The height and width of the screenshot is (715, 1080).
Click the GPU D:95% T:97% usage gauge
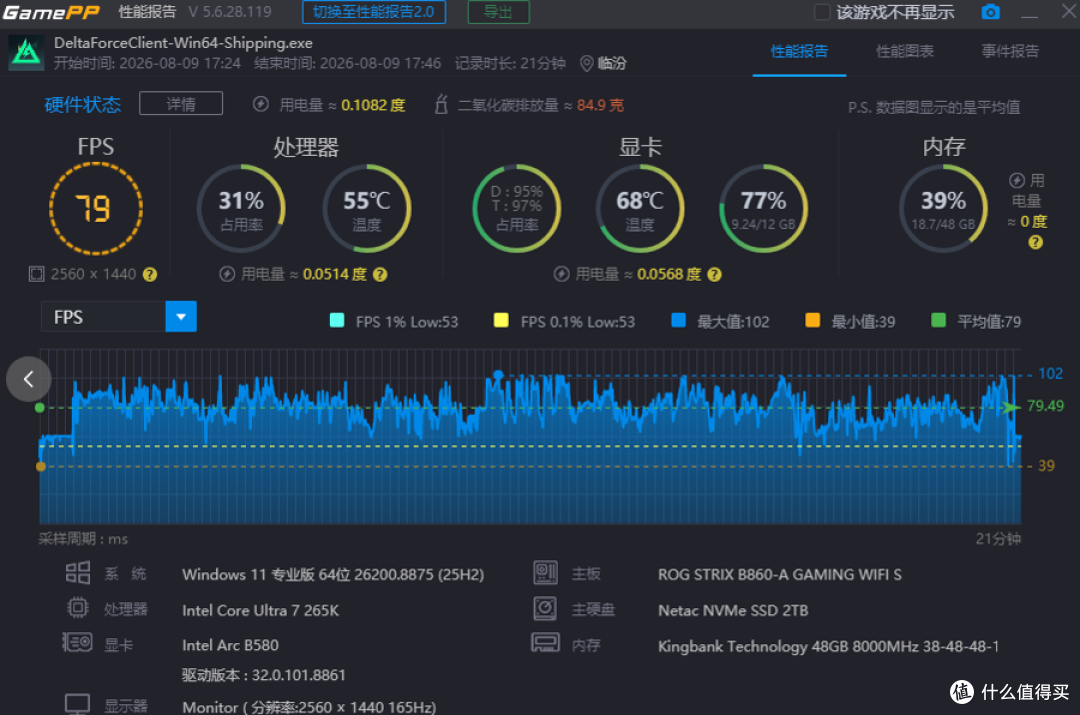tap(517, 209)
